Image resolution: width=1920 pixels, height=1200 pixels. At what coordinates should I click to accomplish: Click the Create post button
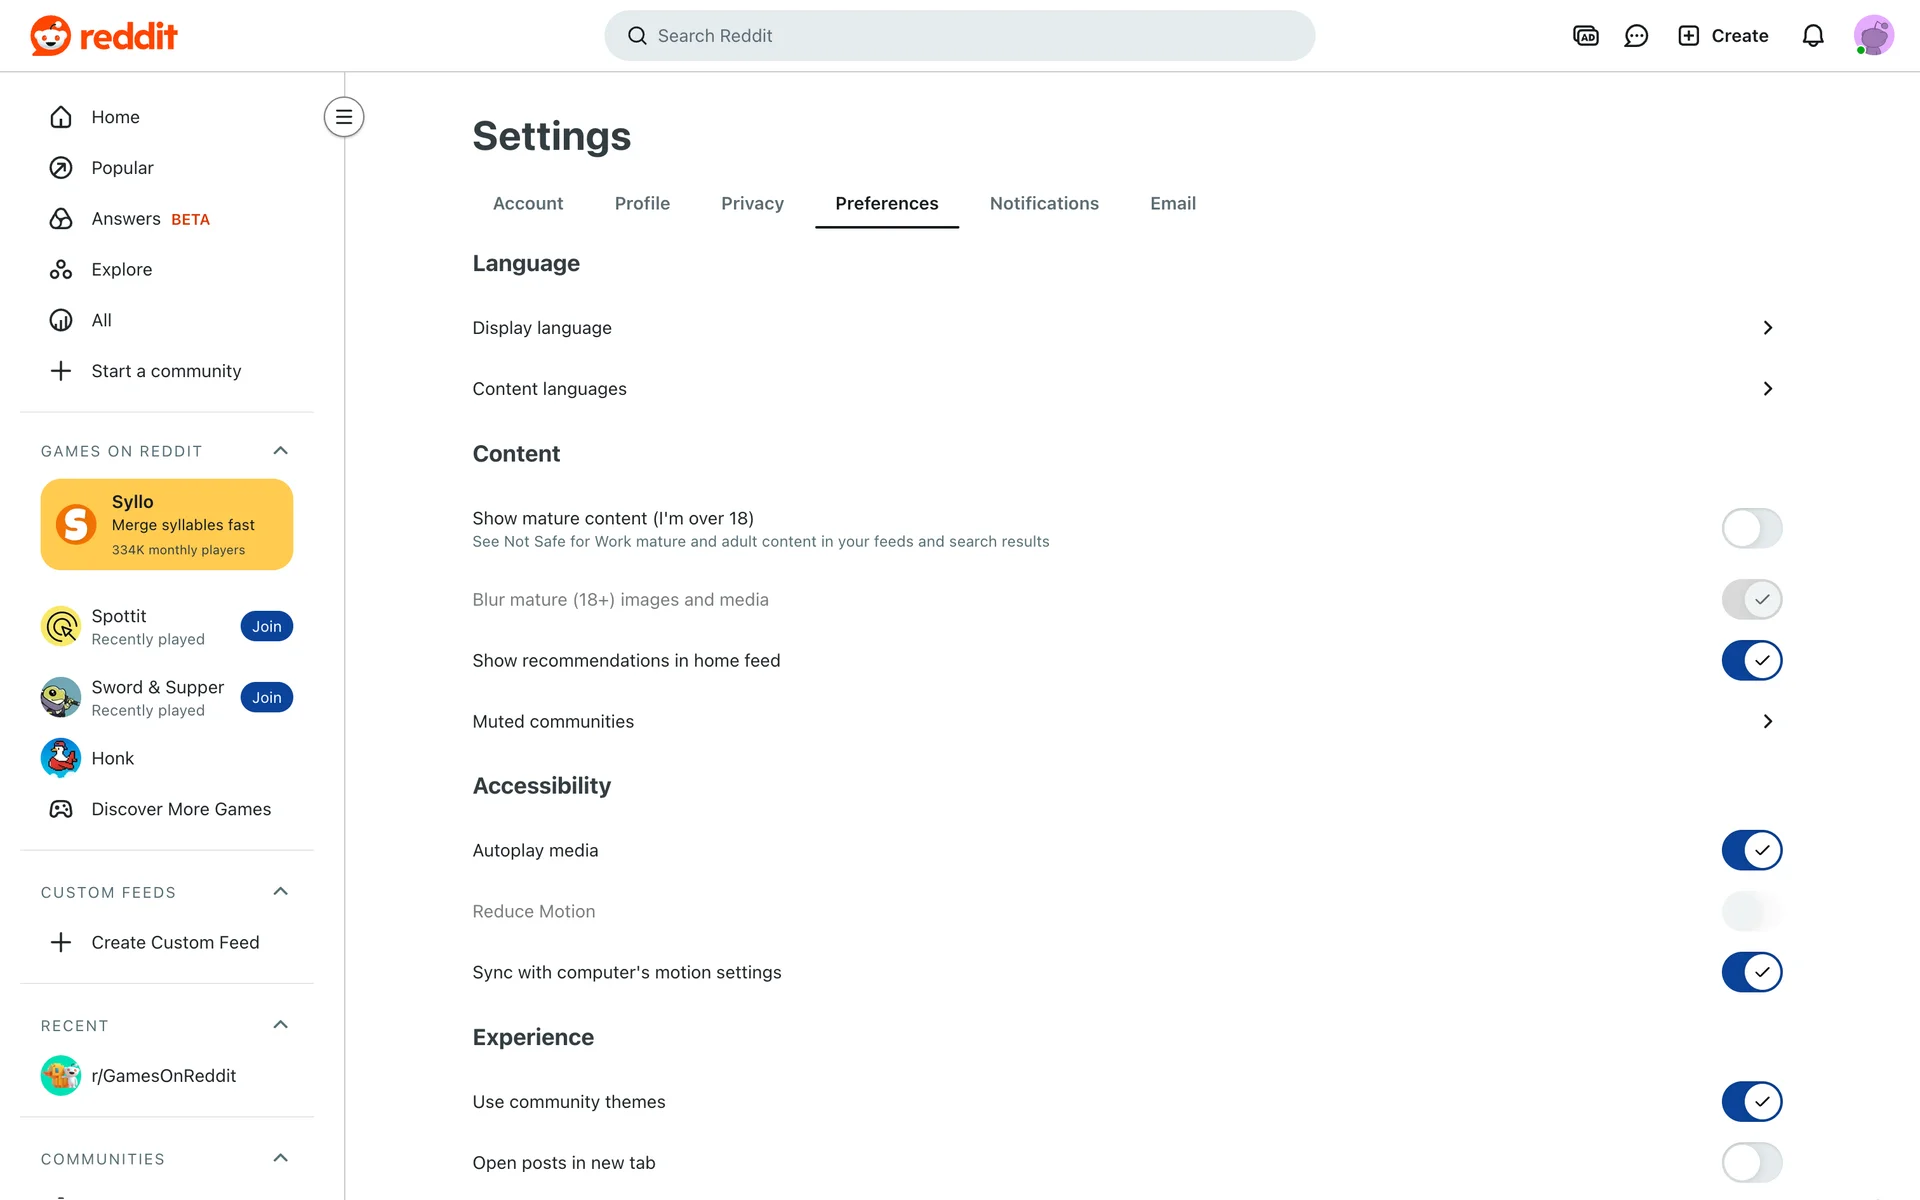[1723, 36]
